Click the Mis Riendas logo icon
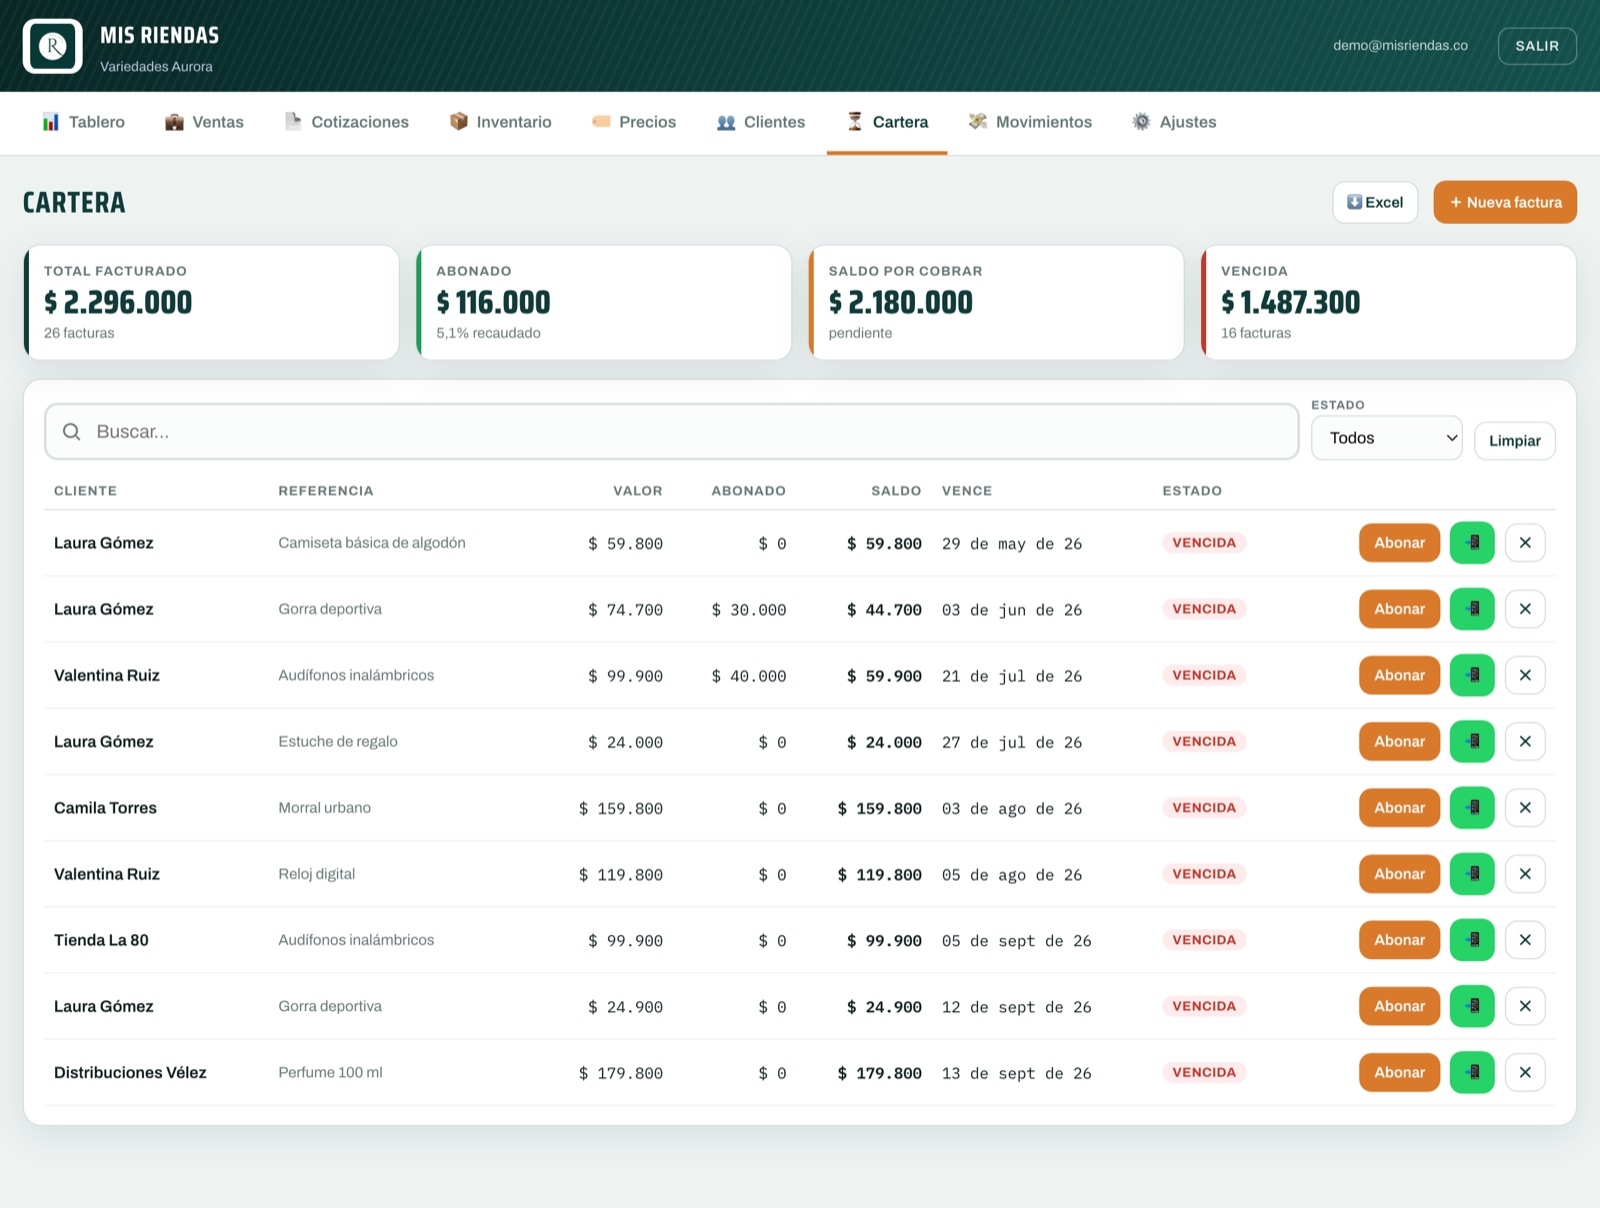 (53, 46)
